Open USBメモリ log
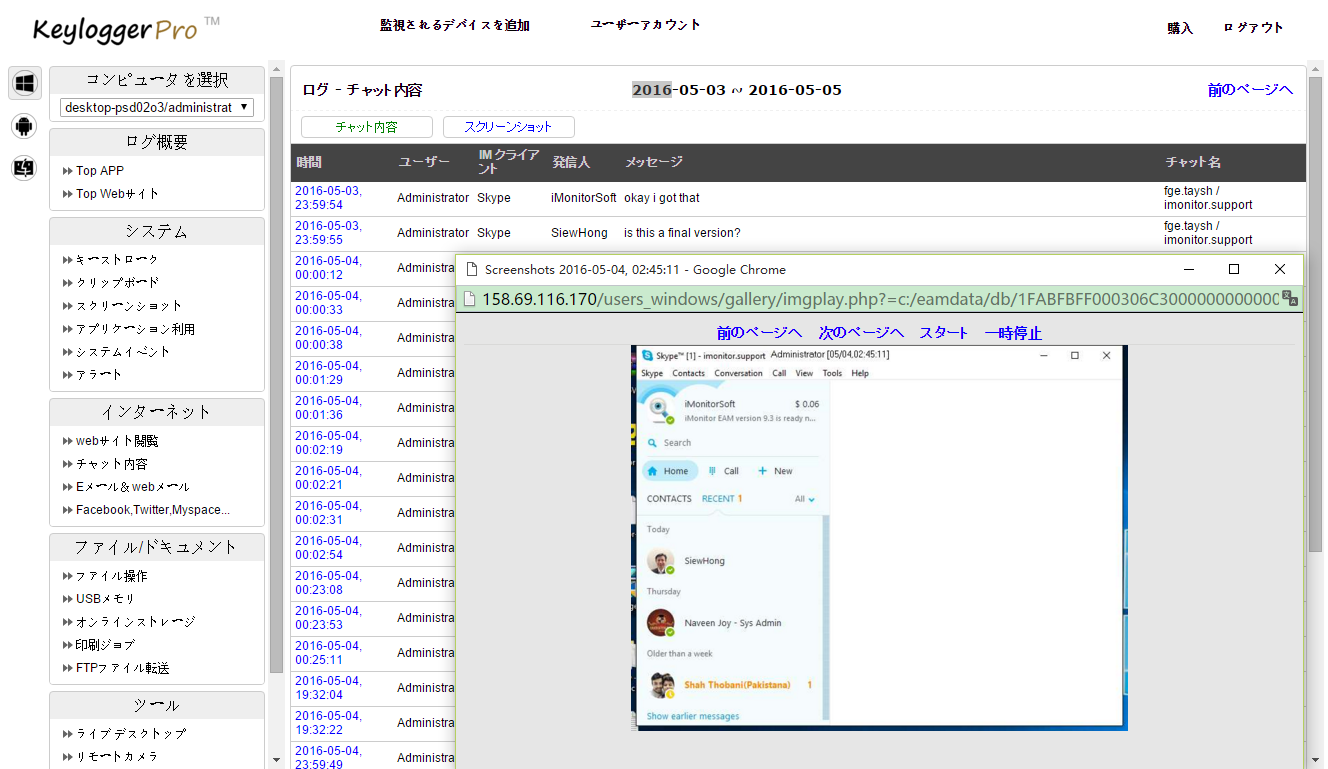The height and width of the screenshot is (769, 1328). [105, 599]
